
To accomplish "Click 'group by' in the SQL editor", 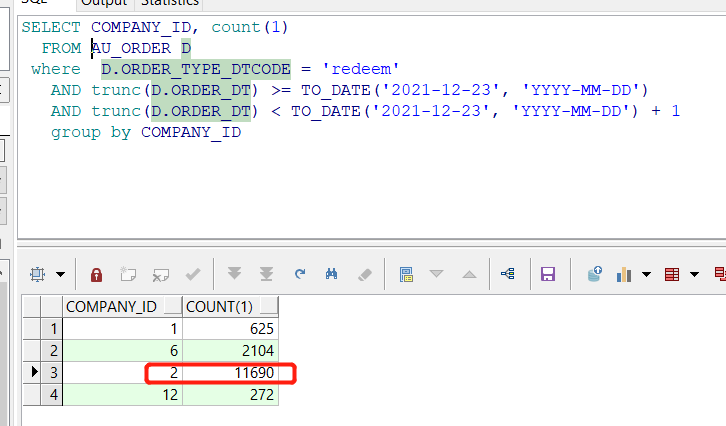I will [91, 133].
